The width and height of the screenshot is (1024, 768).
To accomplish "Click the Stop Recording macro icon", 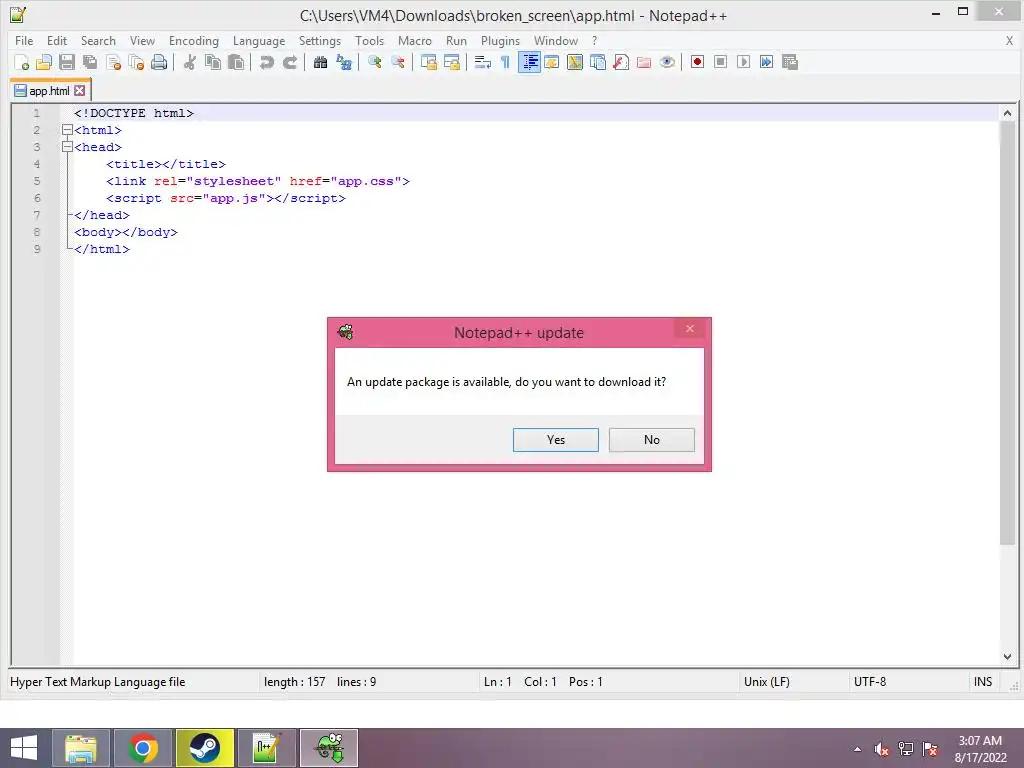I will coord(720,62).
